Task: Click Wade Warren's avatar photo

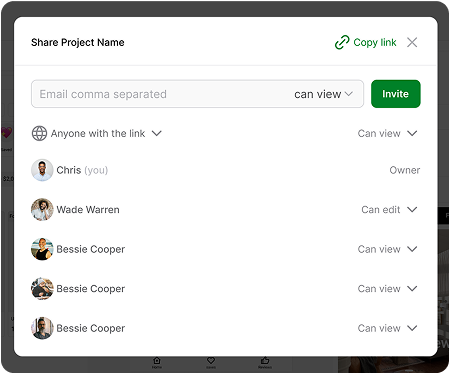Action: pyautogui.click(x=42, y=210)
